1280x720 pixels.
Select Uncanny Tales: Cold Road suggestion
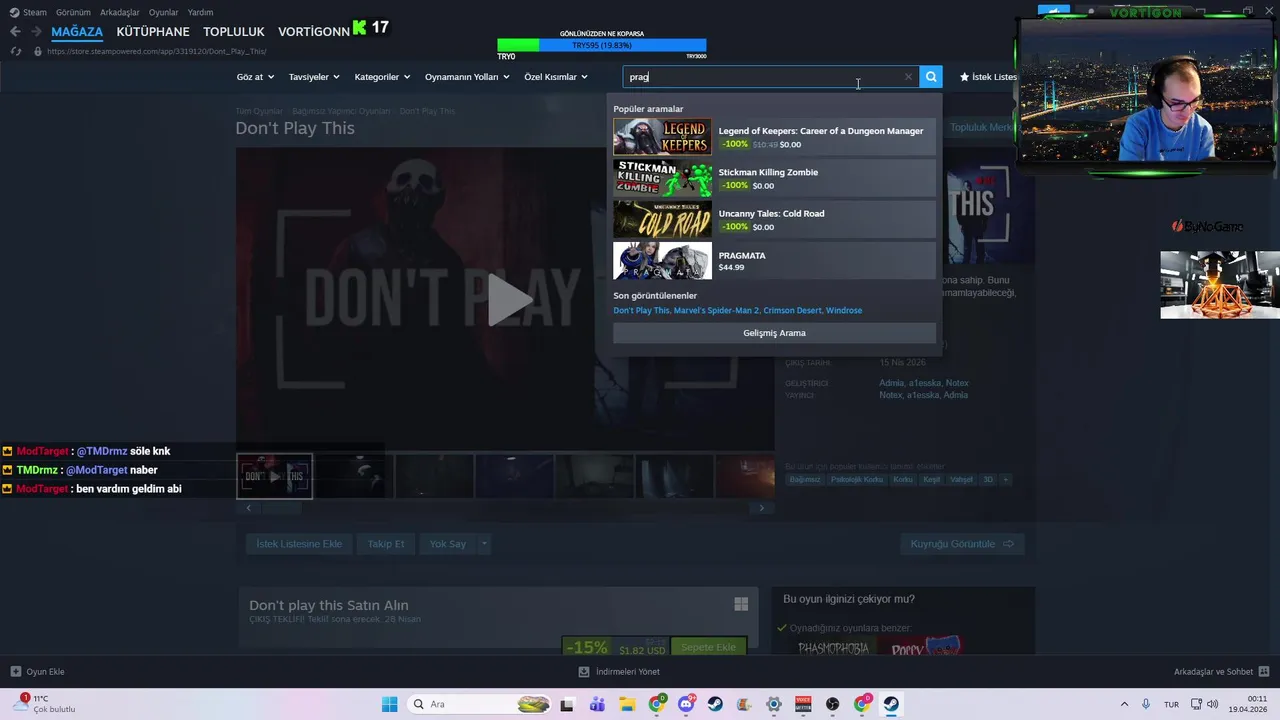(x=774, y=220)
